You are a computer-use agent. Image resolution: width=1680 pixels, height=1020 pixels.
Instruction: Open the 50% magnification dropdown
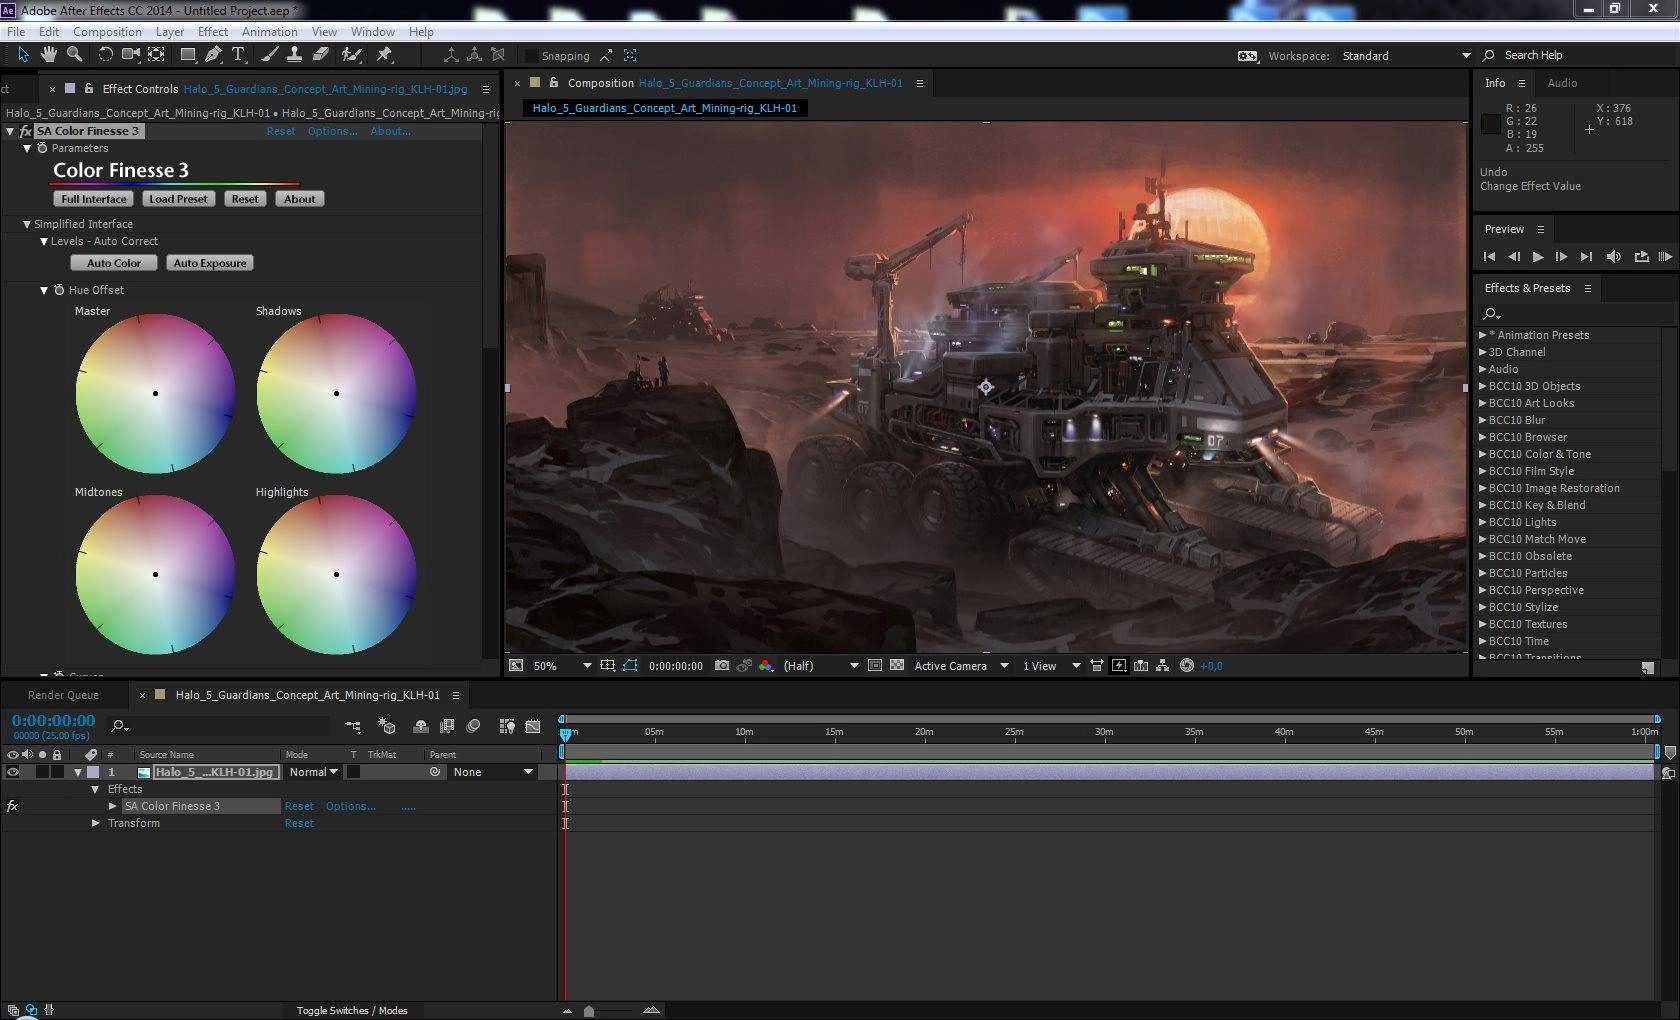pyautogui.click(x=562, y=666)
